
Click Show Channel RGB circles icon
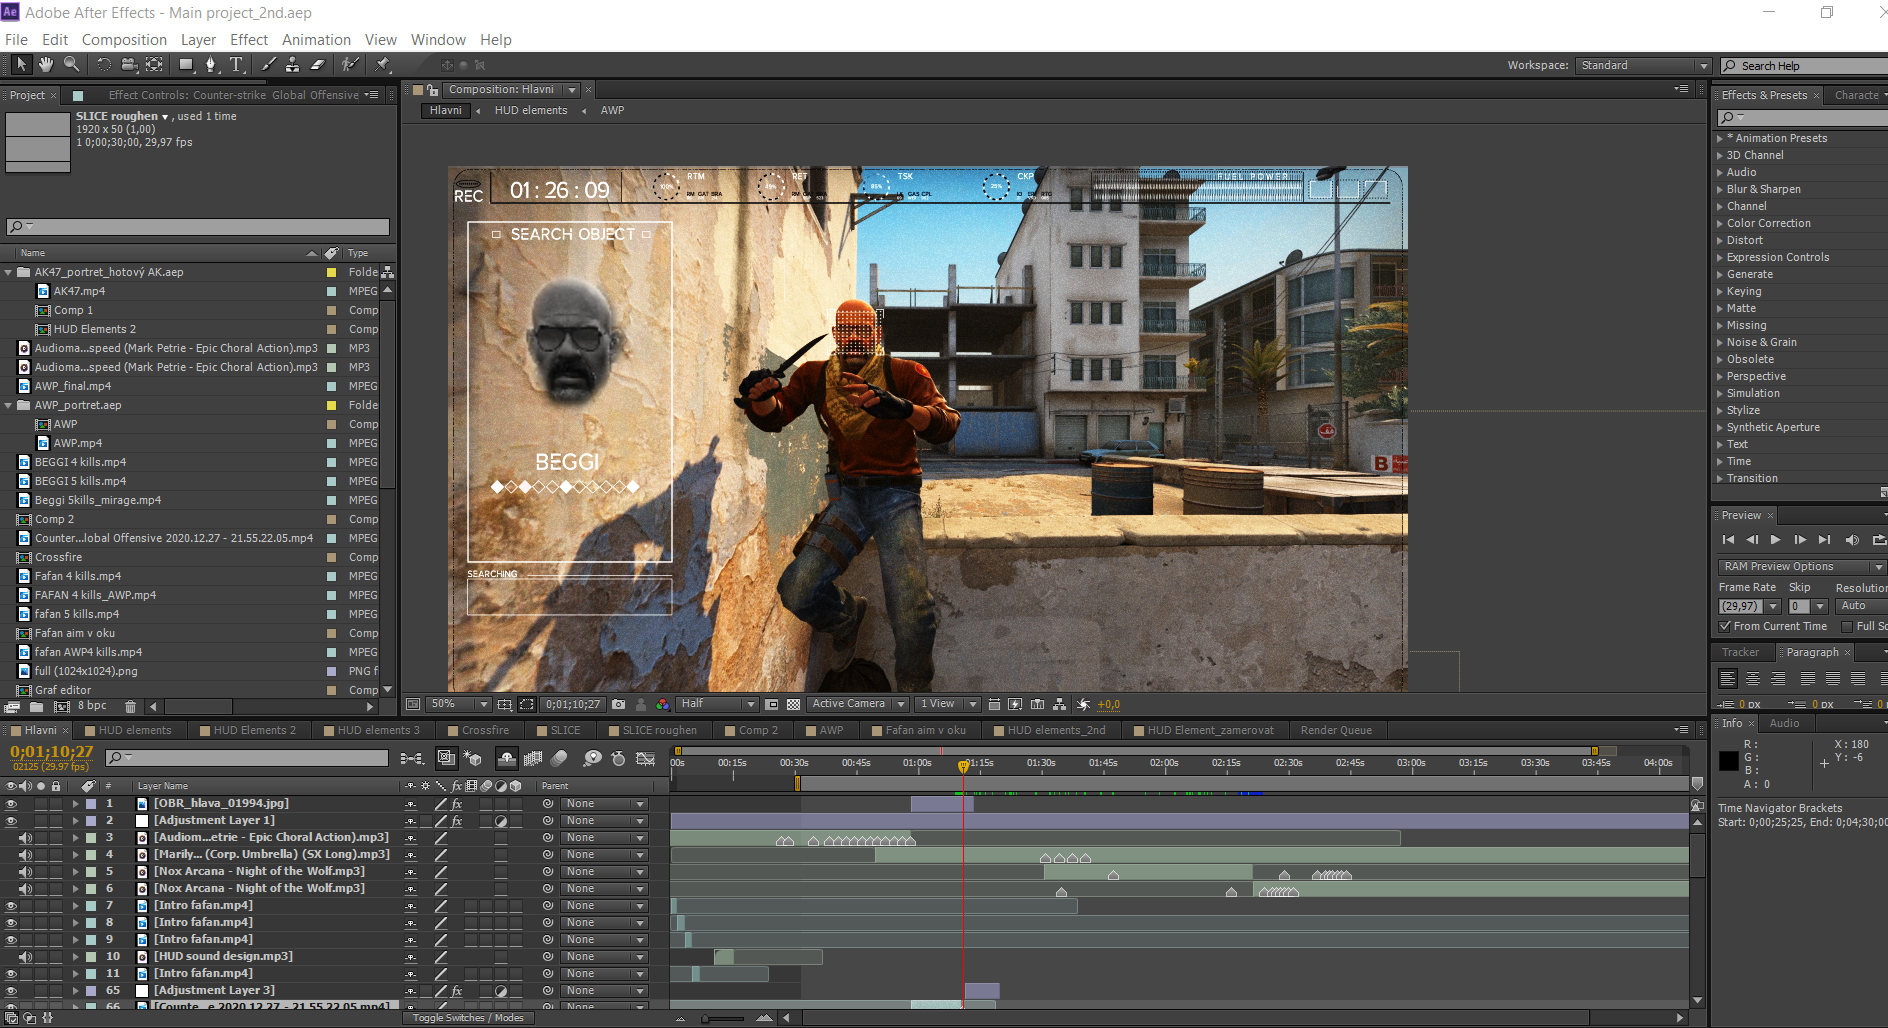point(663,704)
